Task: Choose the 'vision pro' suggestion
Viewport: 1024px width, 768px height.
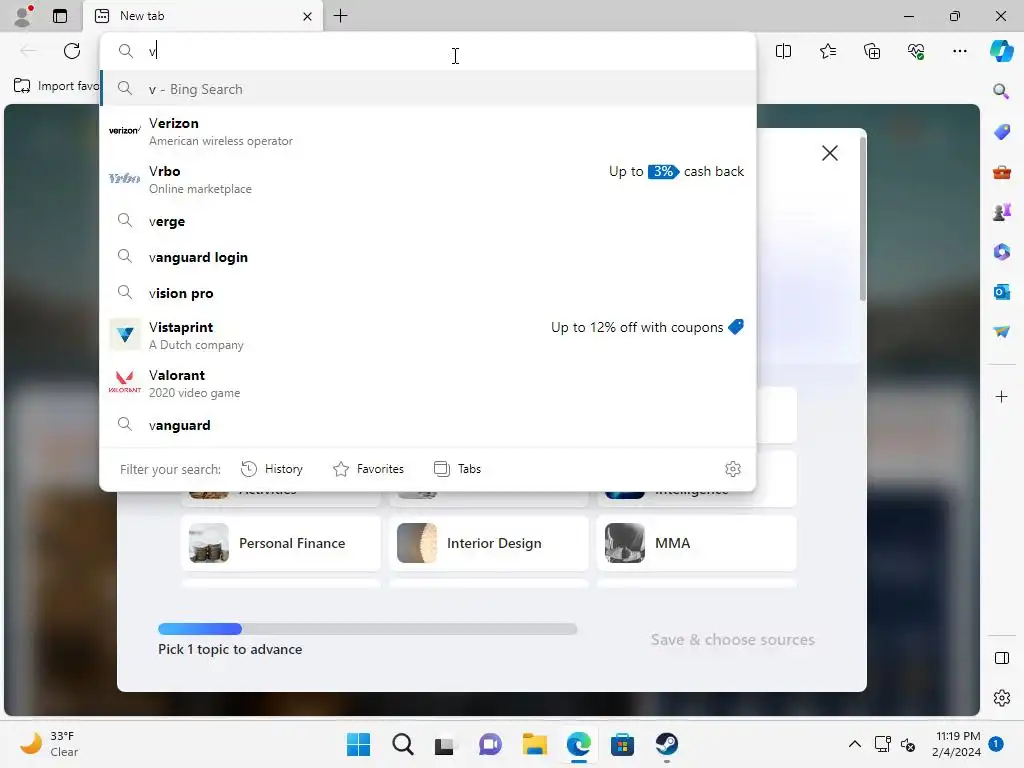Action: pos(428,293)
